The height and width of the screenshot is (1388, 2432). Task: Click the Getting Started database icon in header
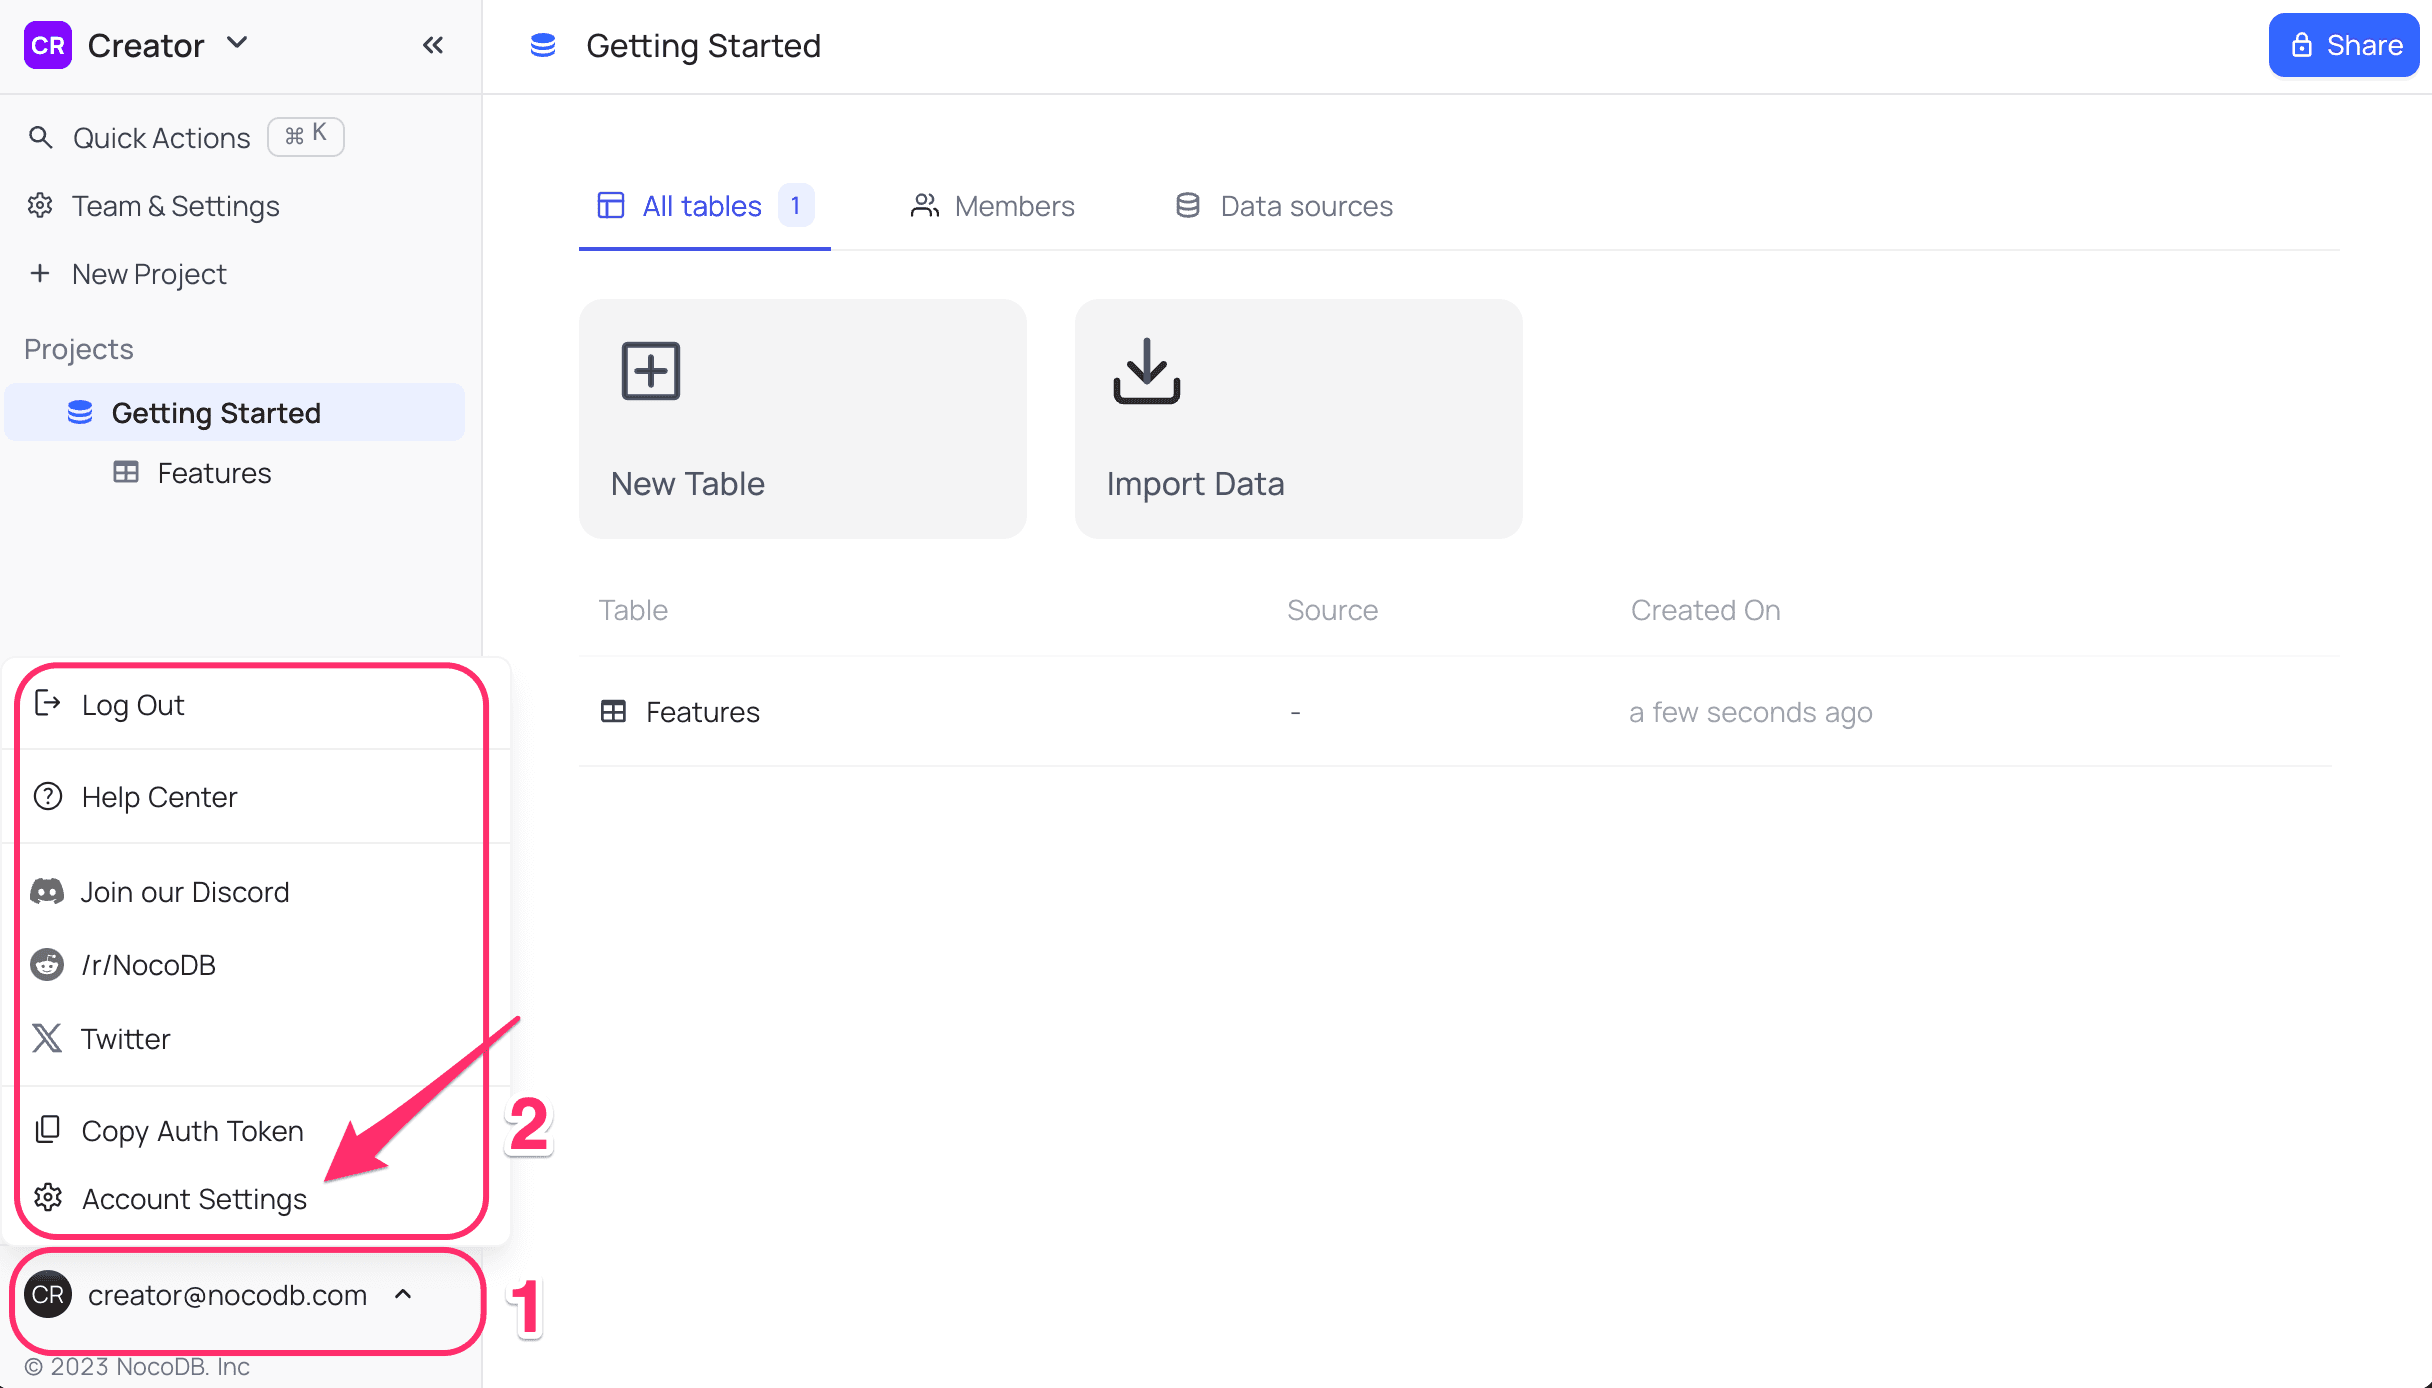tap(543, 45)
